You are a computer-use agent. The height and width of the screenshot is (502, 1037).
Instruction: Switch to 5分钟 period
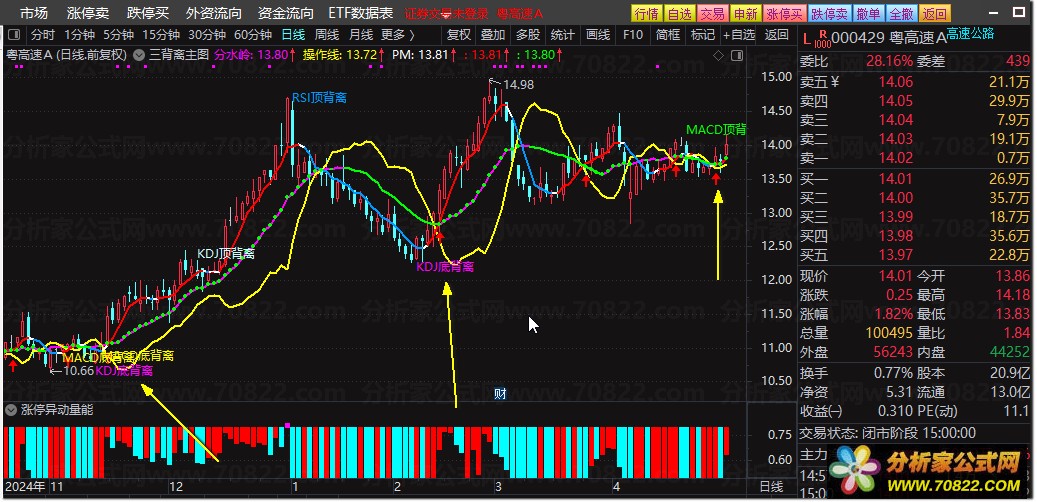click(x=118, y=35)
